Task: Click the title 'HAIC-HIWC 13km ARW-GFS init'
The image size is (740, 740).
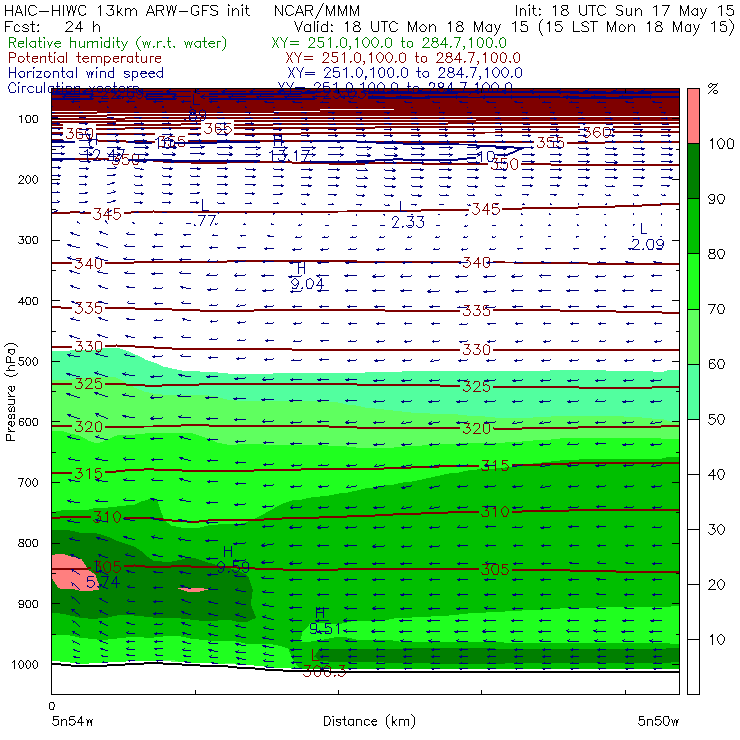Action: click(126, 10)
